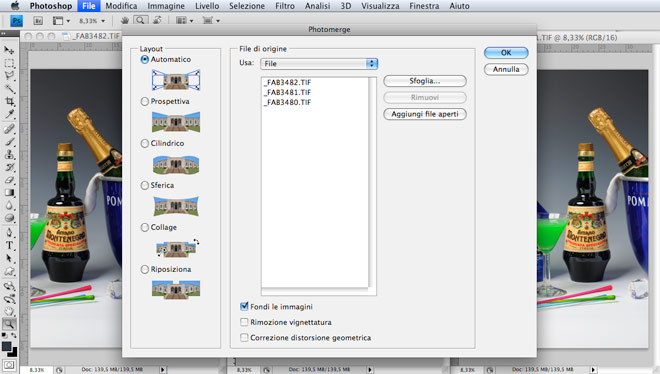
Task: Select the Magic Wand tool
Action: (9, 88)
